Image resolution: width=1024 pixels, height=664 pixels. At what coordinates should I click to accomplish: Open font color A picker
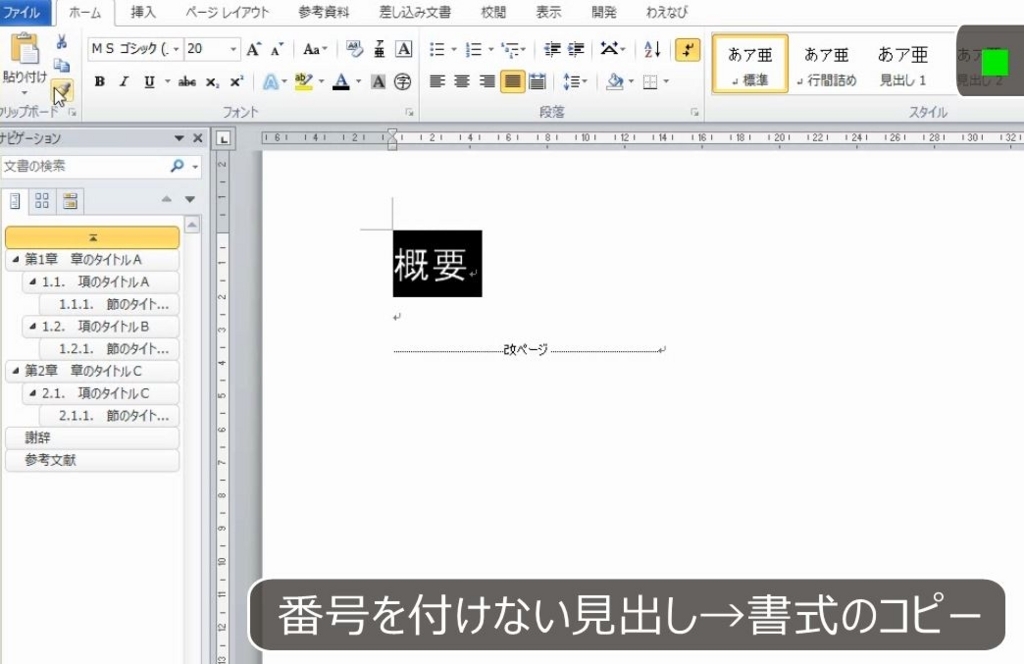pos(341,82)
